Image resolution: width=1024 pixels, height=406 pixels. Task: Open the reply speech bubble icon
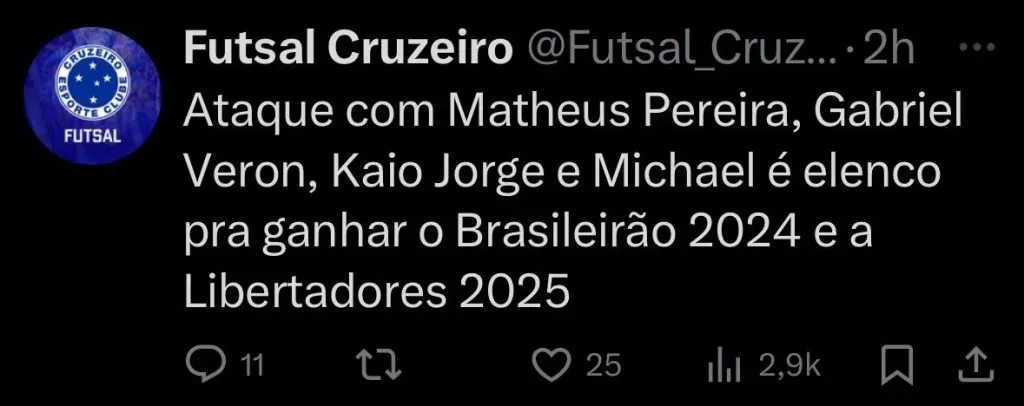pos(206,365)
